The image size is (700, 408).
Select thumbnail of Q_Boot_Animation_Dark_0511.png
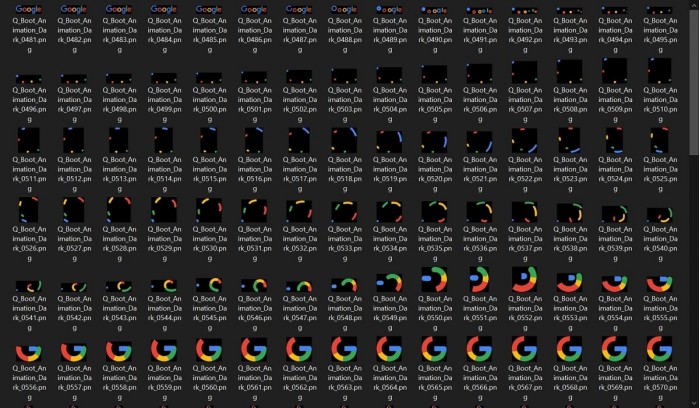point(29,140)
